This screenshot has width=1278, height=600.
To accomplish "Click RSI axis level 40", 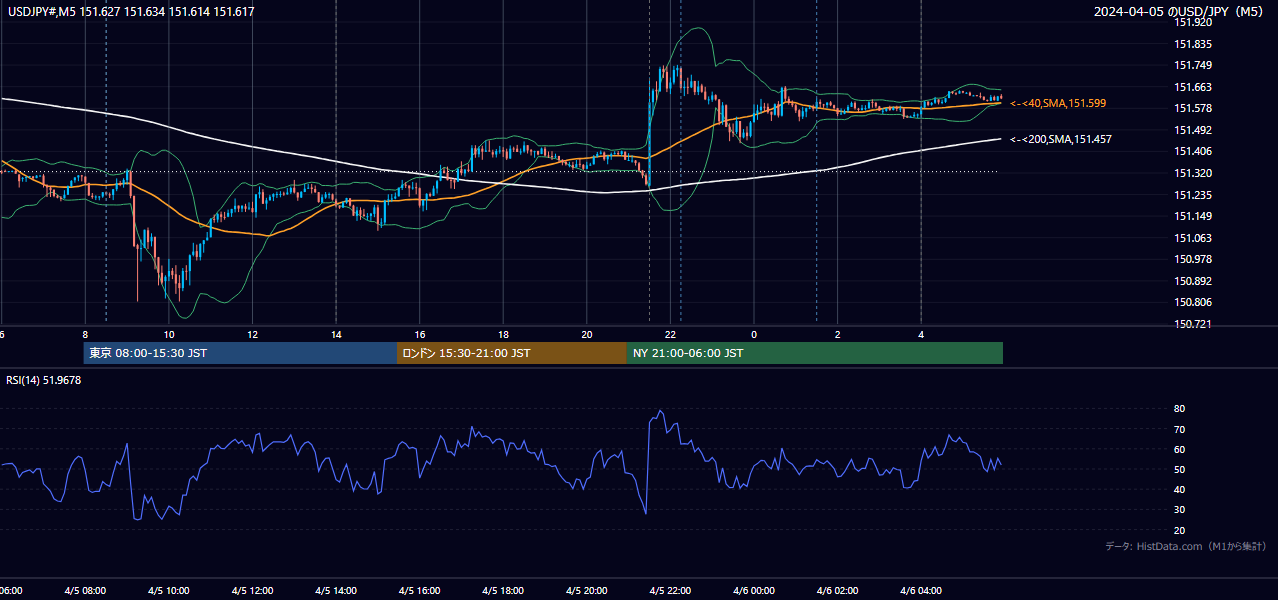I will tap(1179, 489).
